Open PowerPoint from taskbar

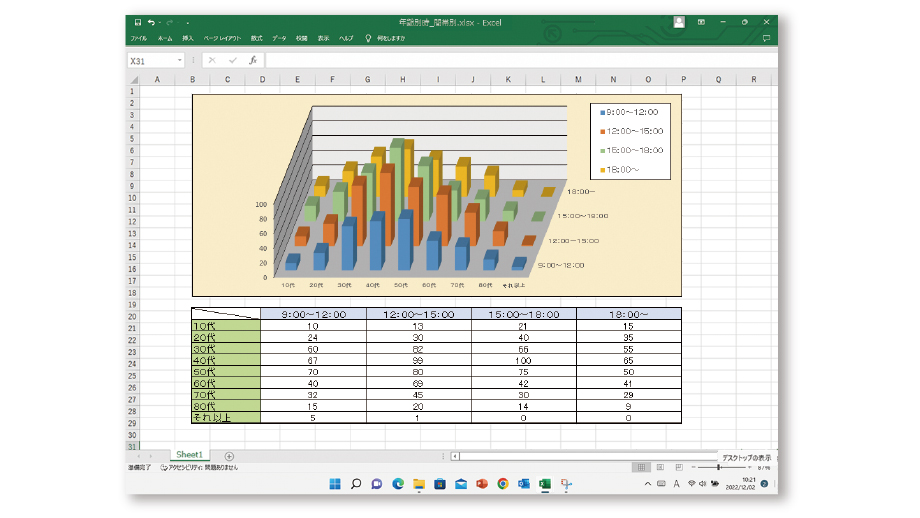(482, 484)
